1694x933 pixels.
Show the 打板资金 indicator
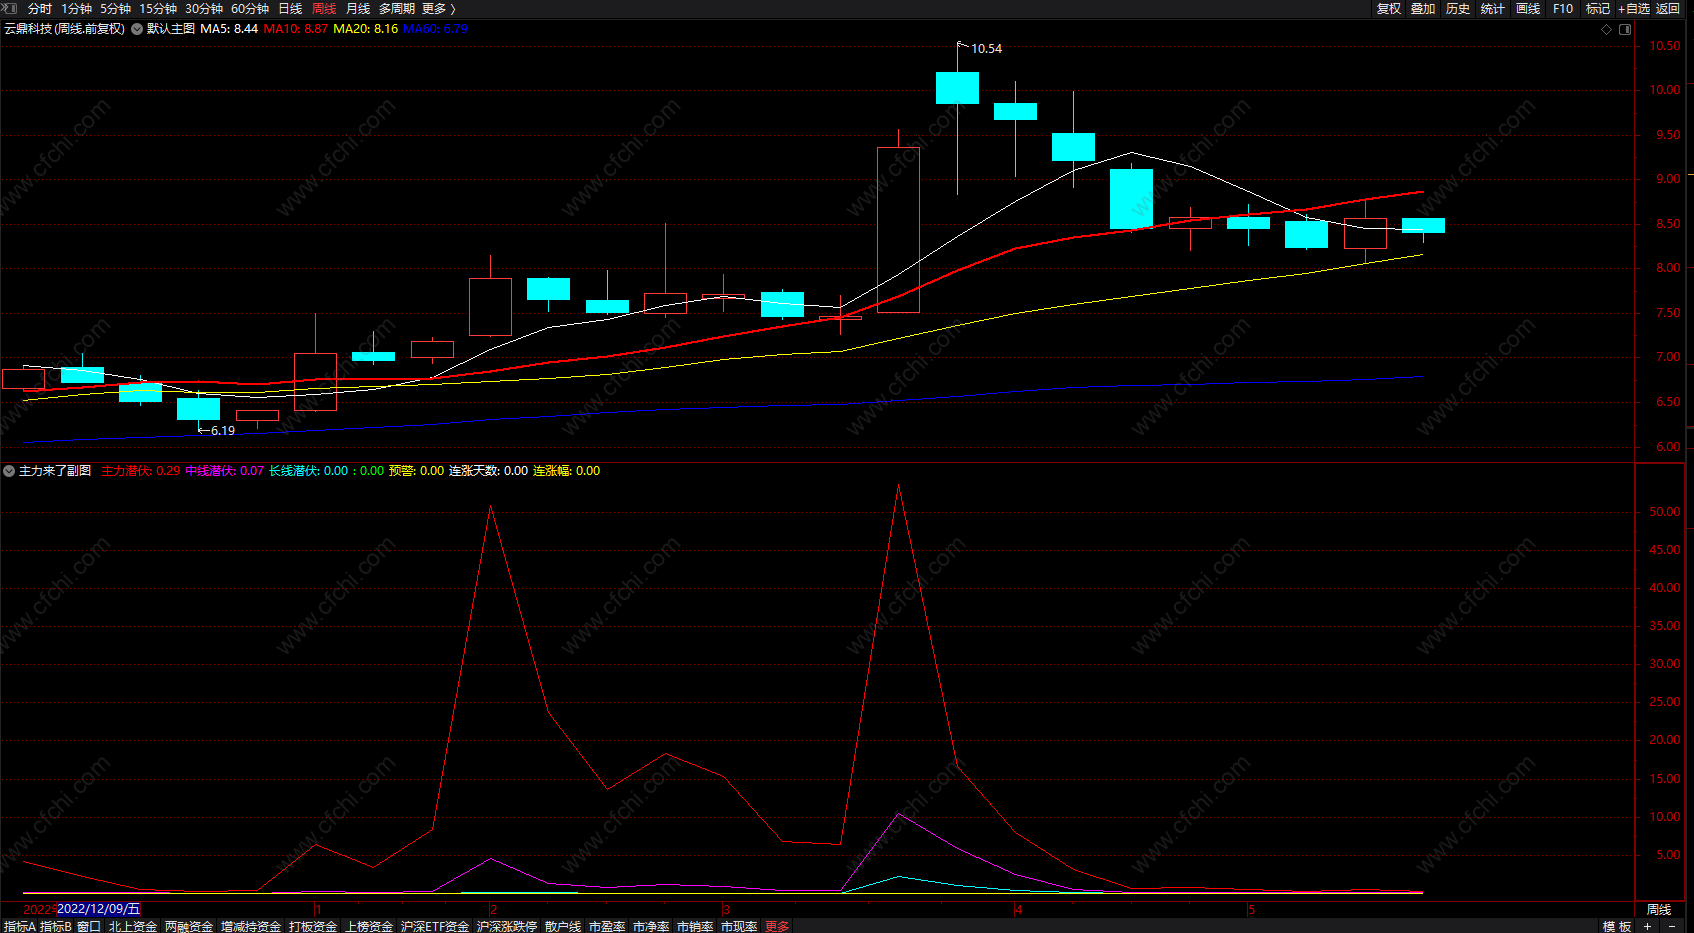[x=313, y=927]
